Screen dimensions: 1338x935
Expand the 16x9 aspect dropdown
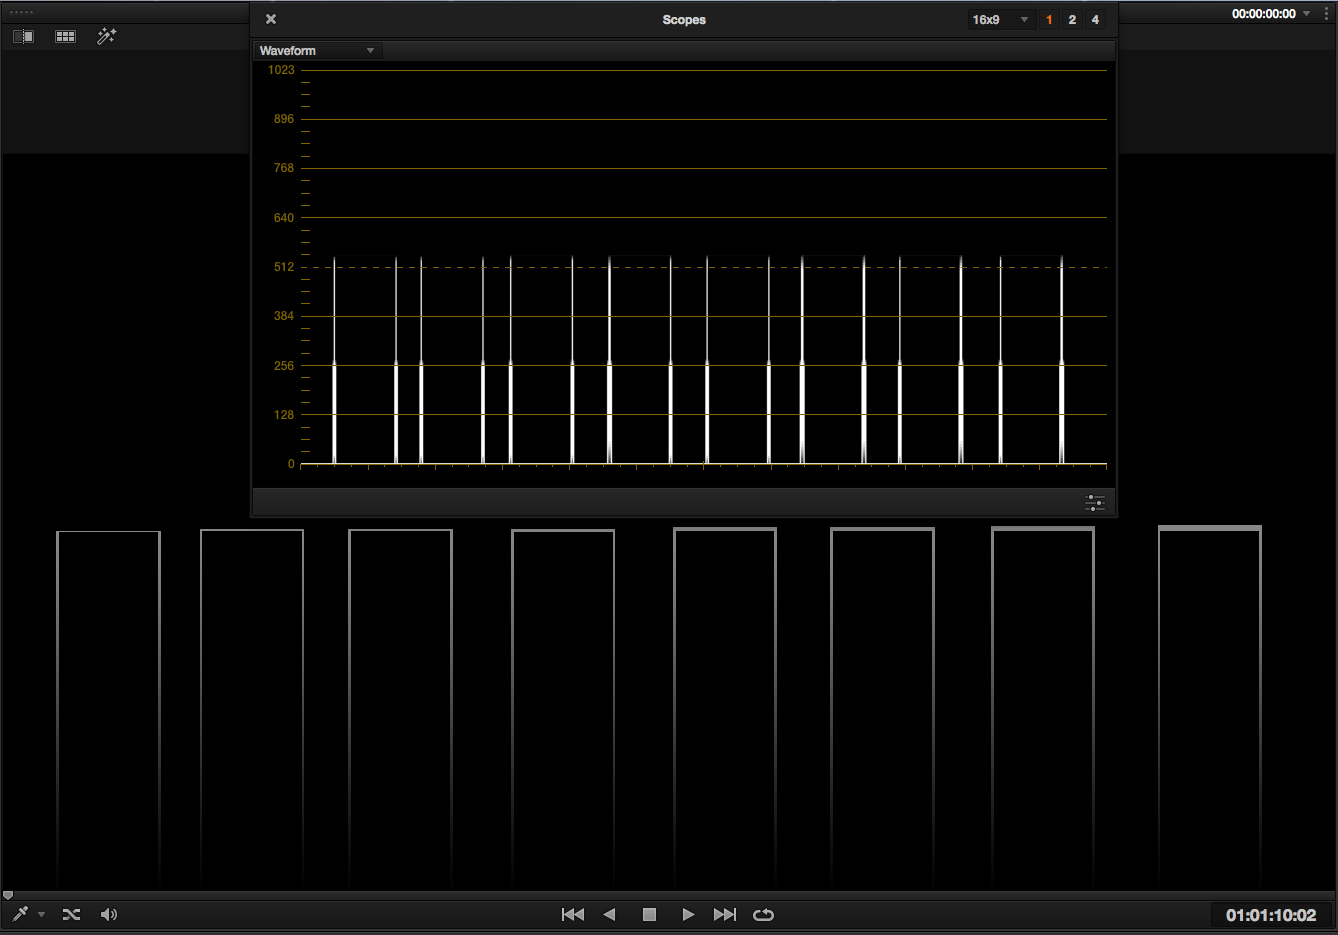tap(1001, 20)
